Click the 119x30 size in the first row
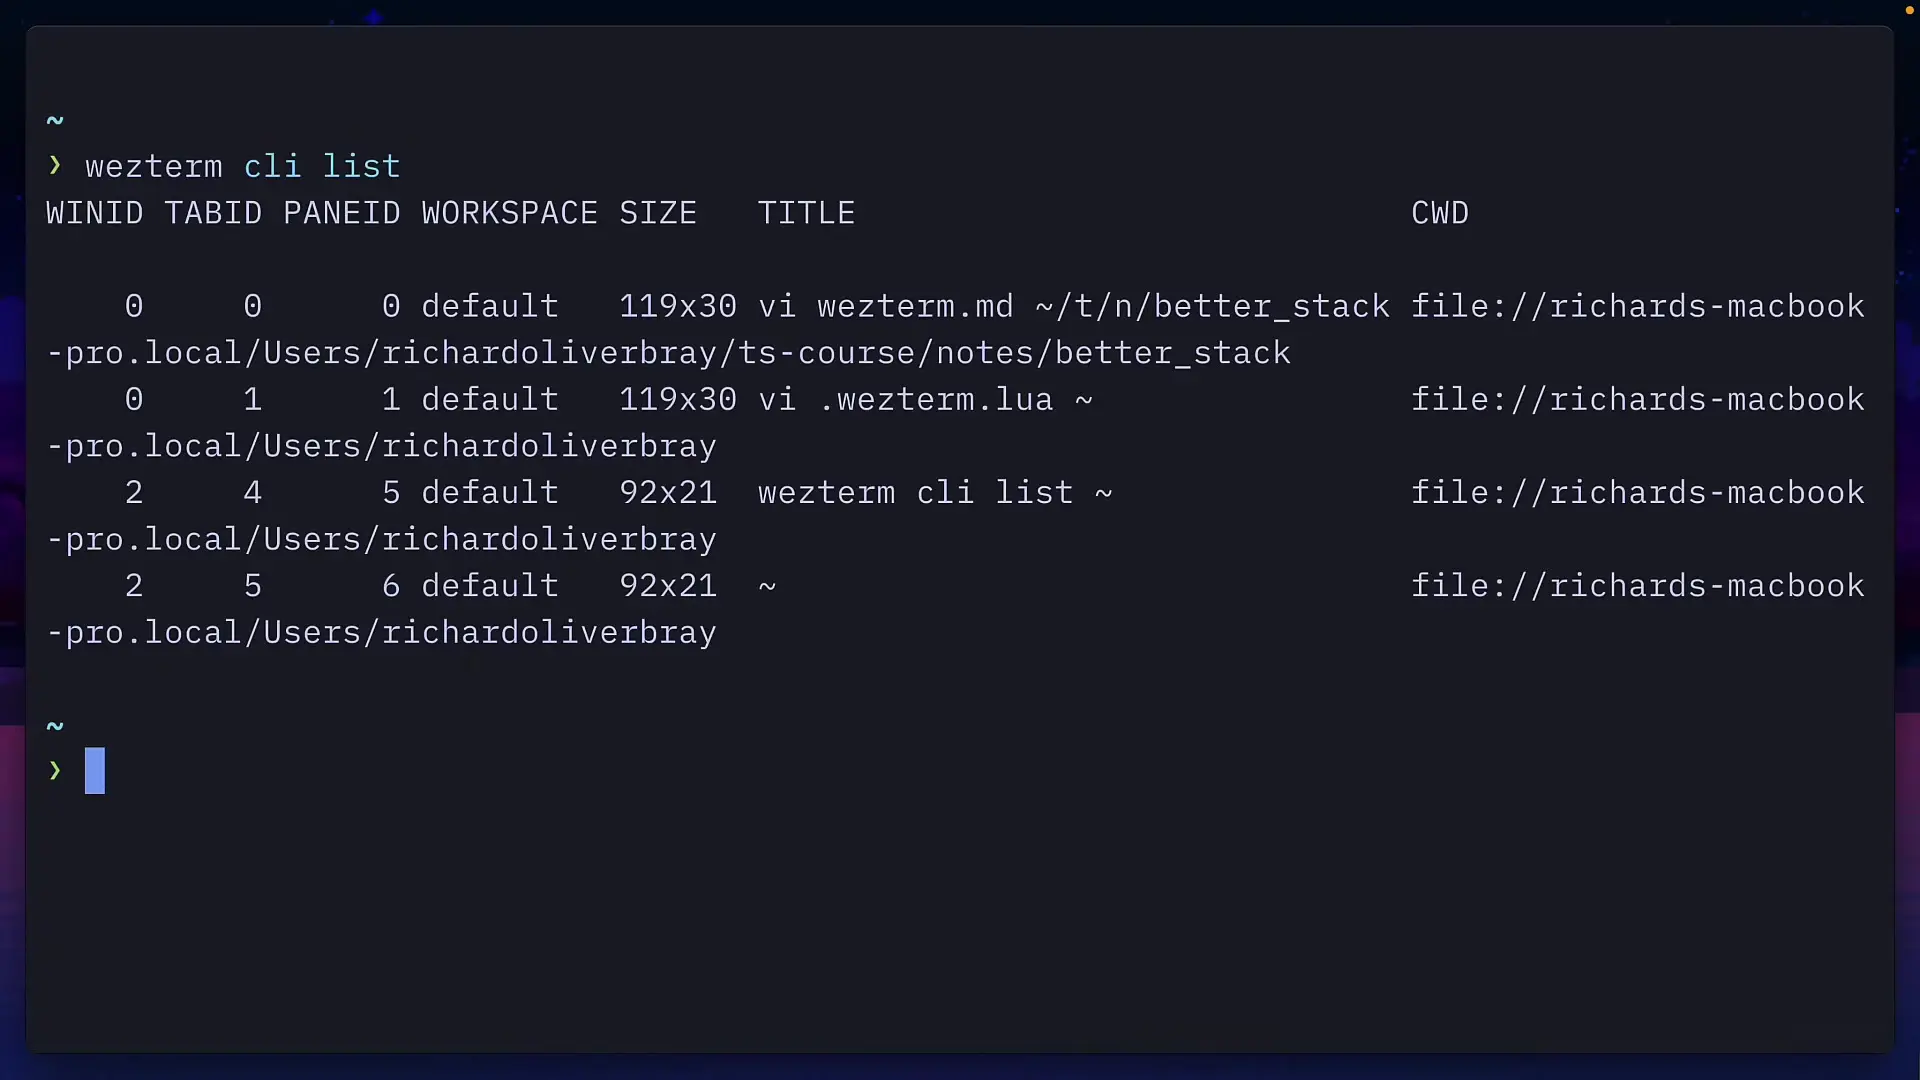Image resolution: width=1920 pixels, height=1080 pixels. [677, 306]
